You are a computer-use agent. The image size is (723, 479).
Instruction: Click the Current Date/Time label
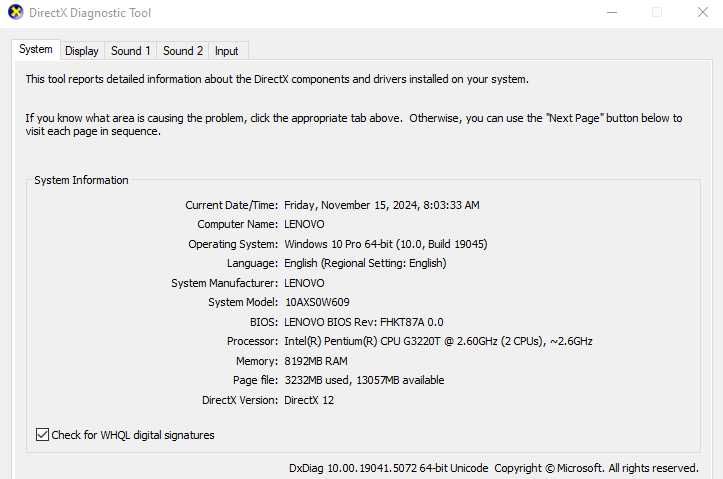[x=231, y=205]
